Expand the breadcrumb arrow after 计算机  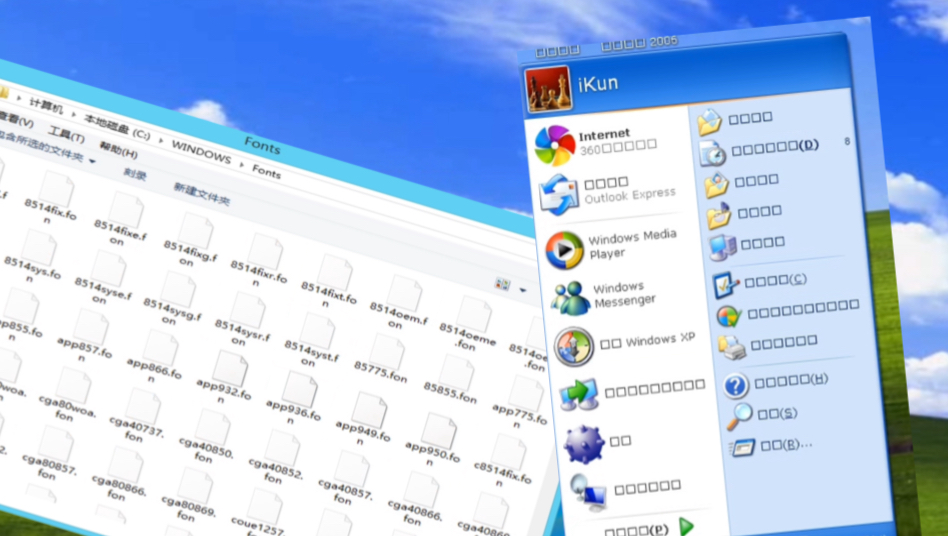(x=74, y=114)
